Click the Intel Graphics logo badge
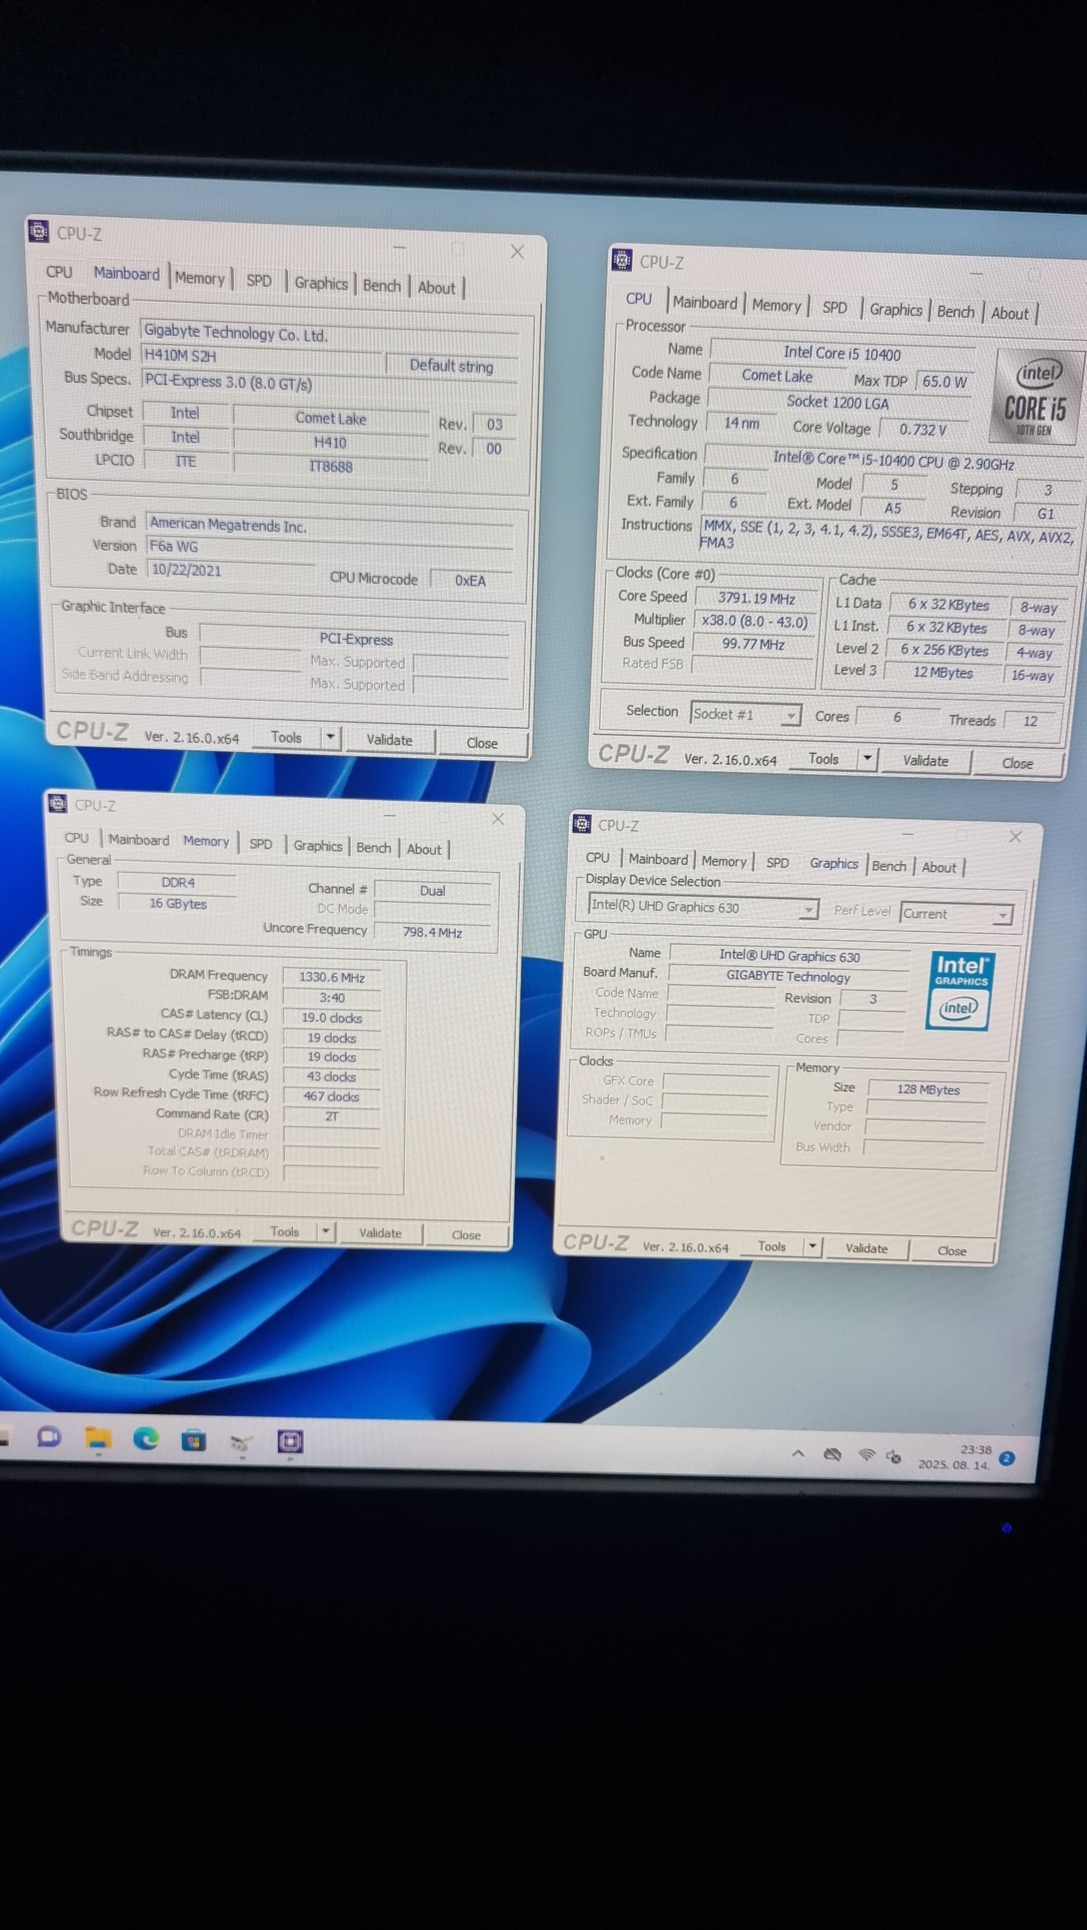The image size is (1087, 1930). point(960,991)
